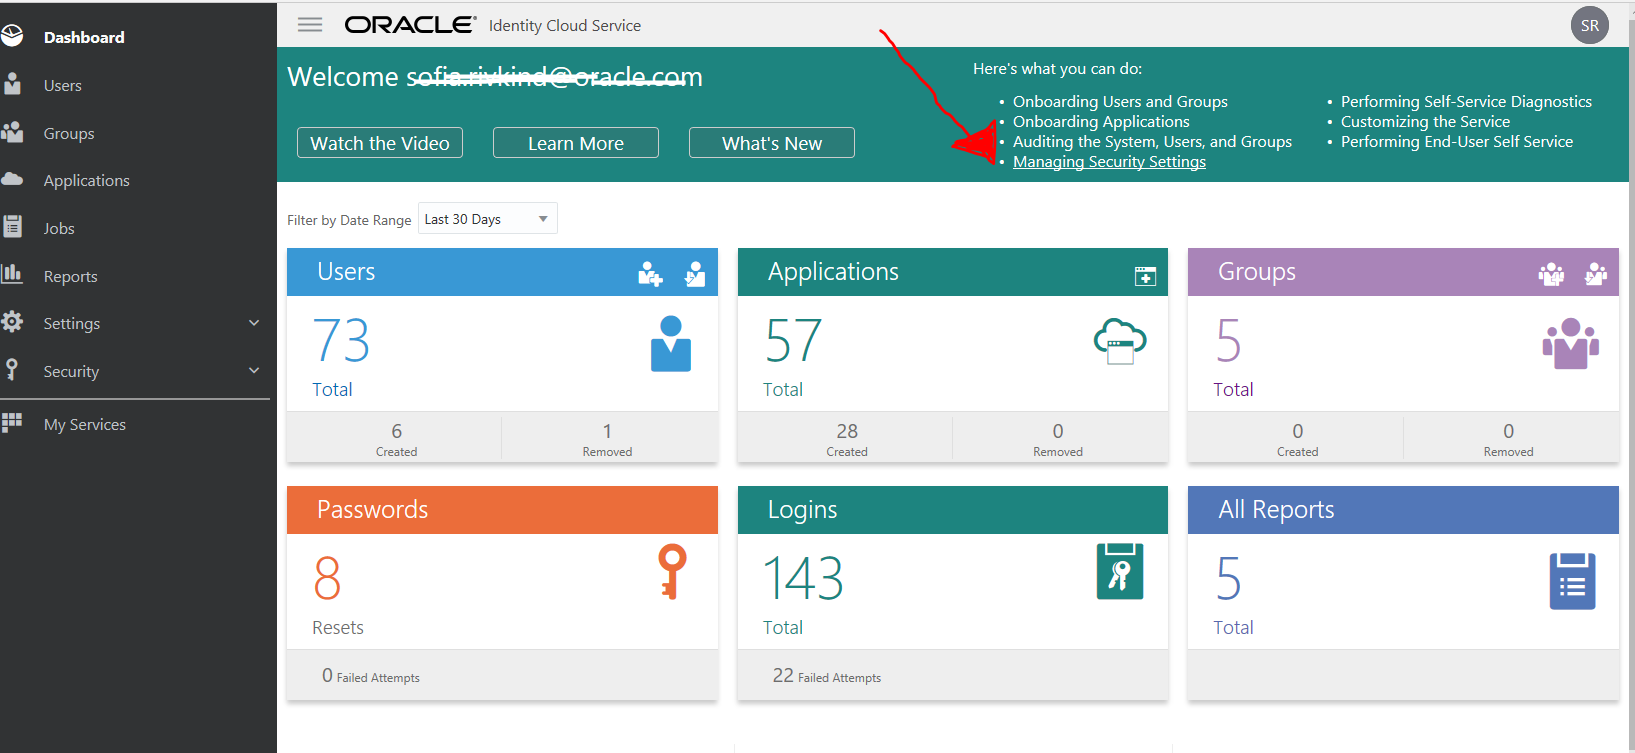Open the SR user avatar menu
The height and width of the screenshot is (753, 1635).
click(x=1590, y=26)
